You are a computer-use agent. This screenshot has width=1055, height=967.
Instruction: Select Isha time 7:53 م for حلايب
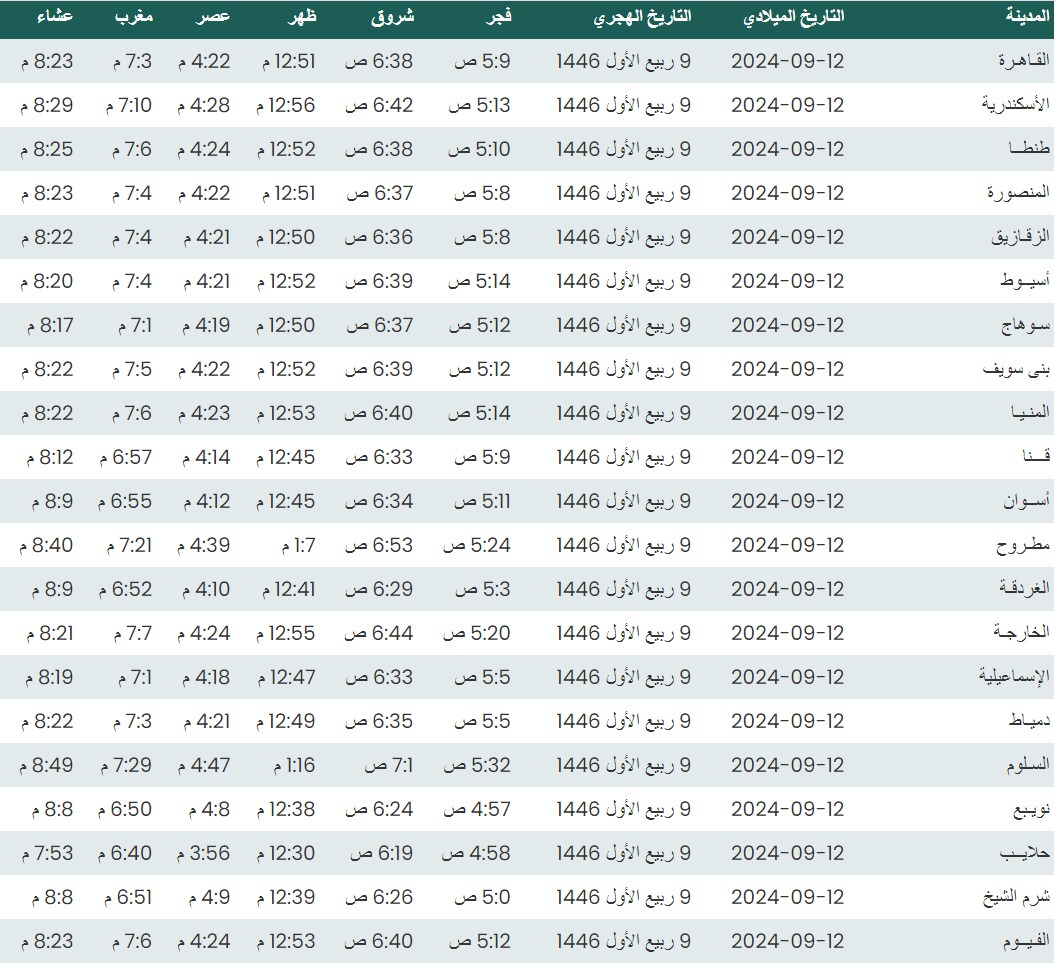tap(46, 853)
